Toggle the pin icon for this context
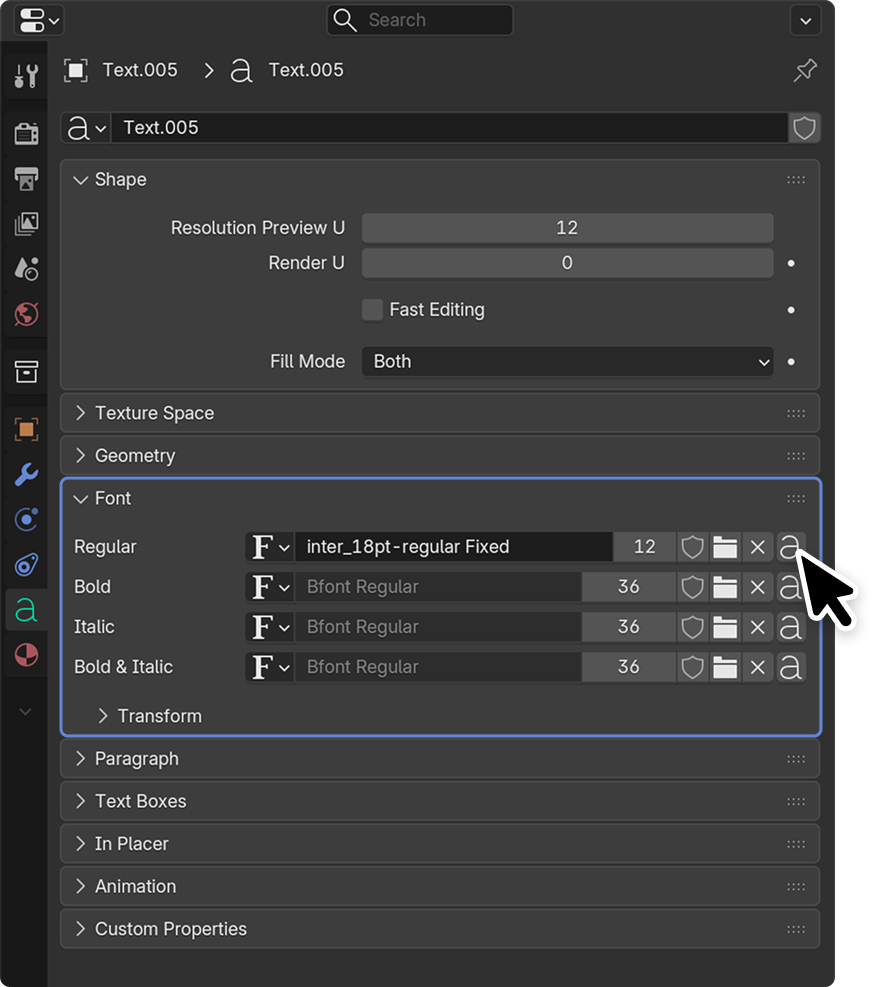This screenshot has height=987, width=890. point(805,70)
